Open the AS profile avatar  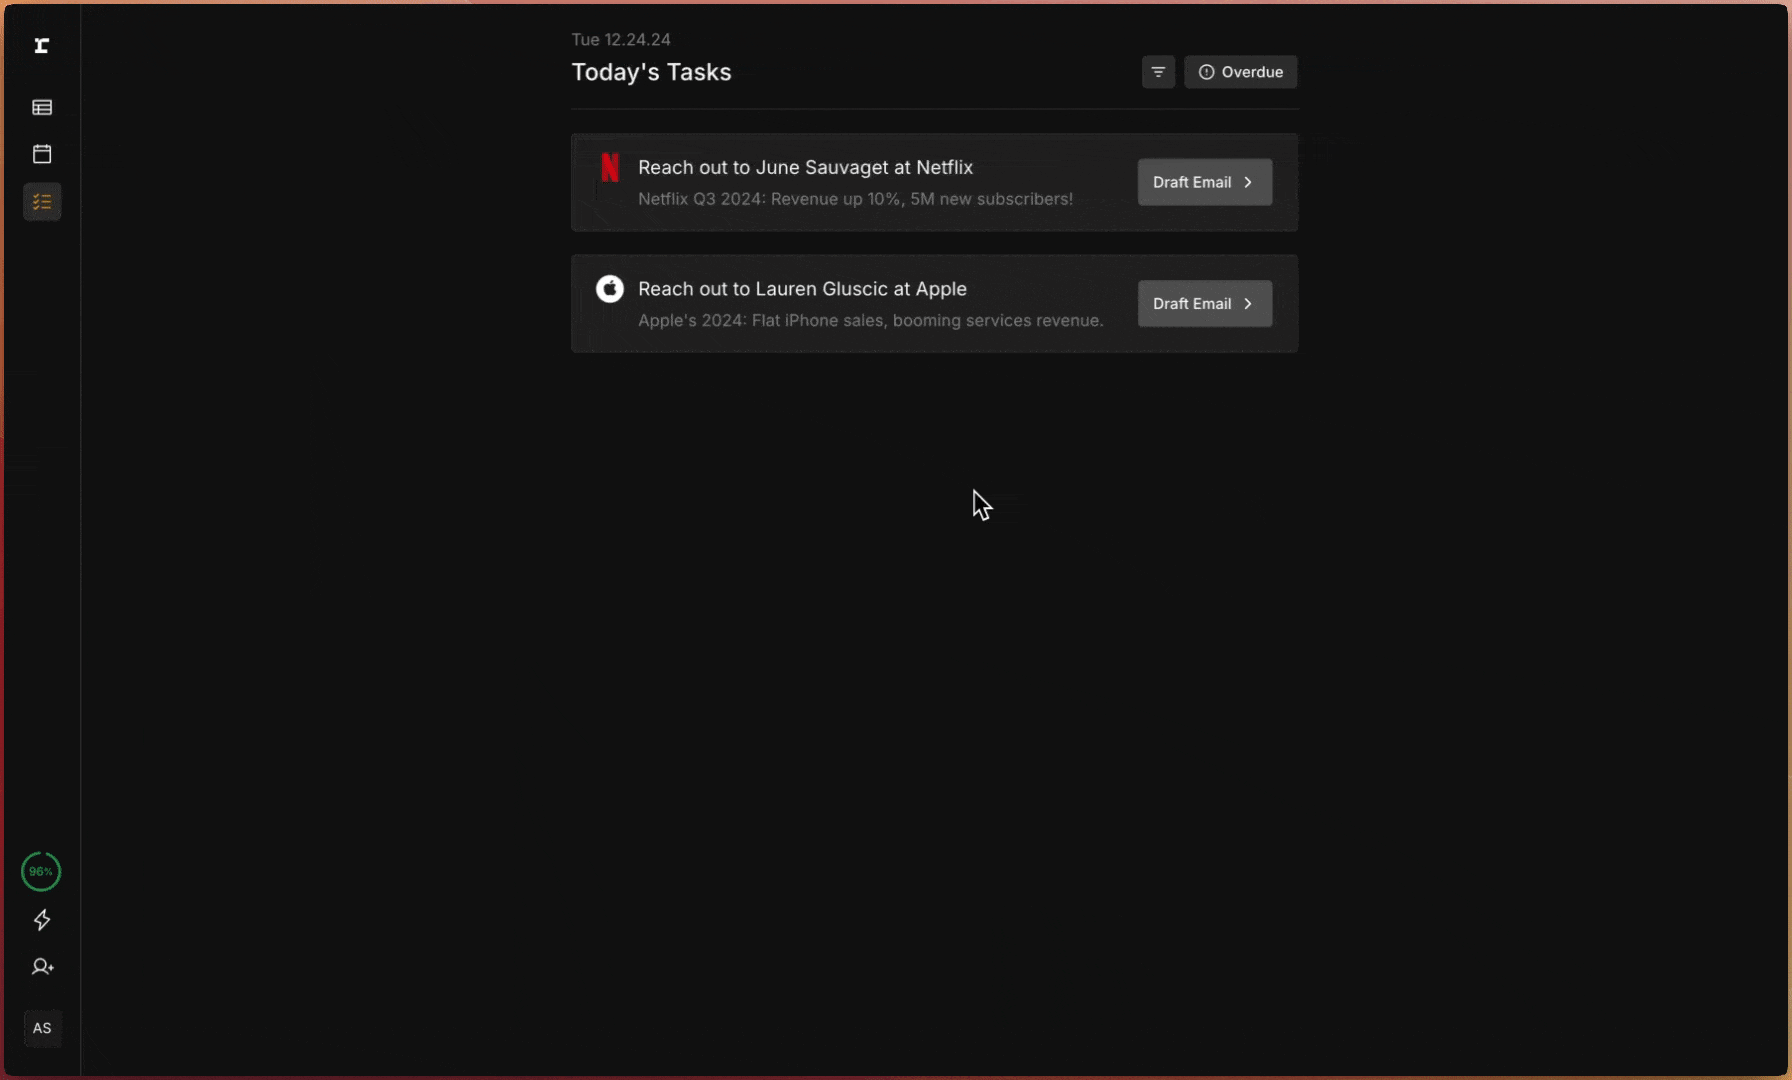click(42, 1028)
